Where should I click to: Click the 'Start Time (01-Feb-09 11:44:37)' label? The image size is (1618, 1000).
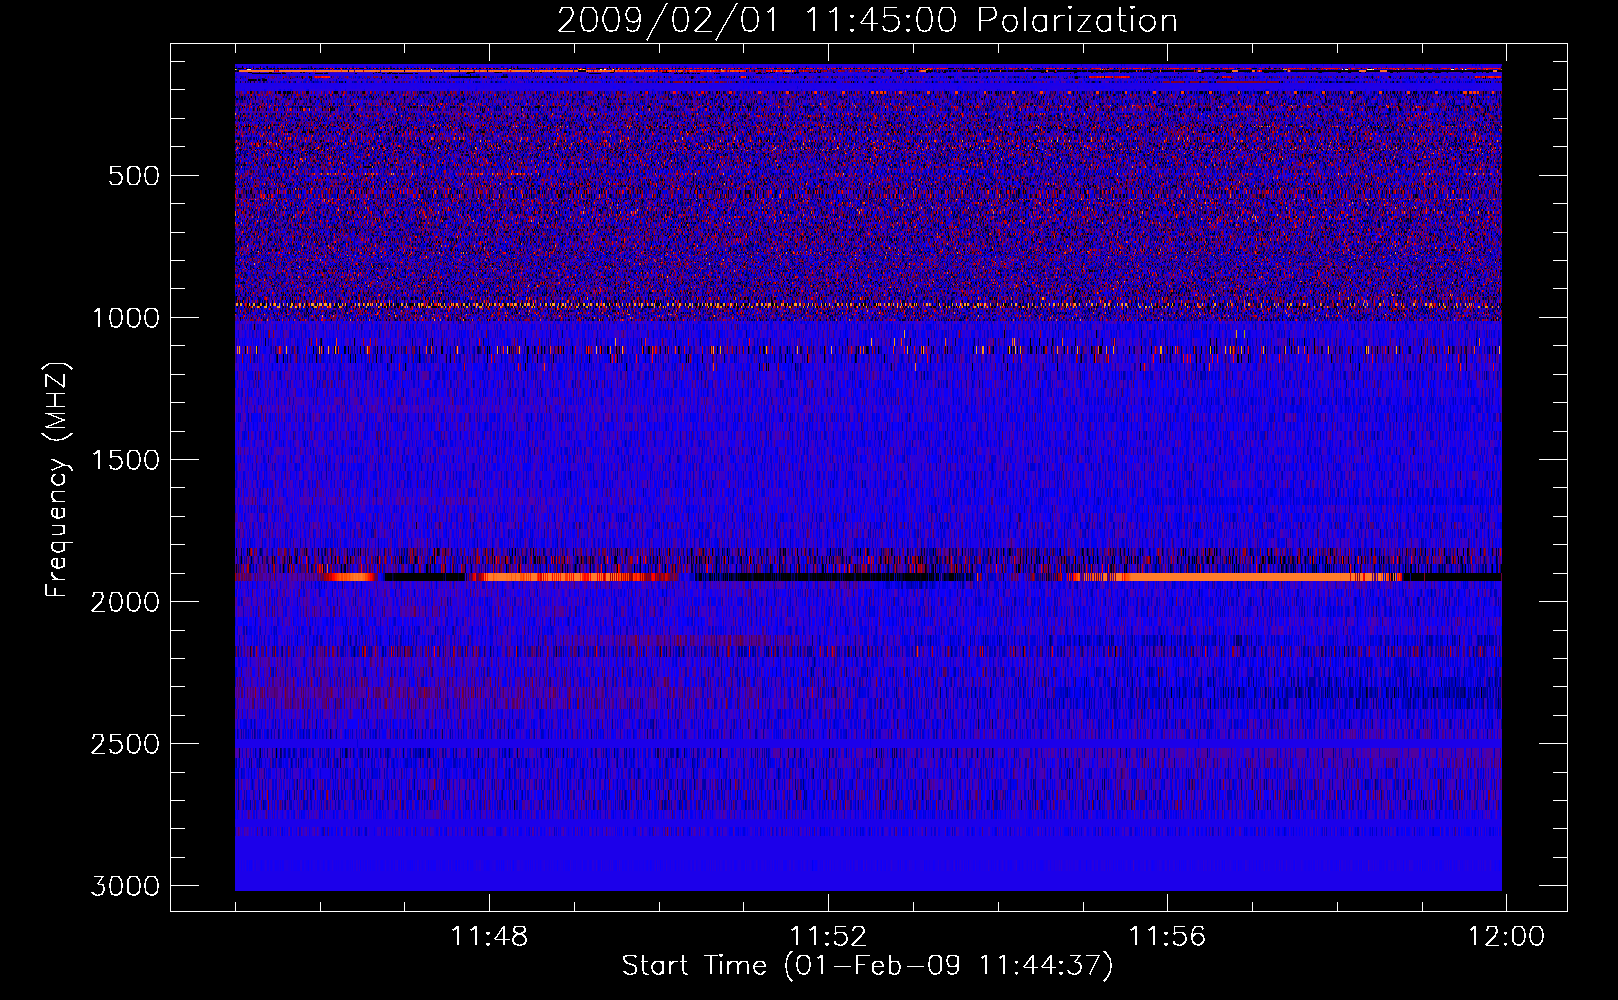(867, 966)
